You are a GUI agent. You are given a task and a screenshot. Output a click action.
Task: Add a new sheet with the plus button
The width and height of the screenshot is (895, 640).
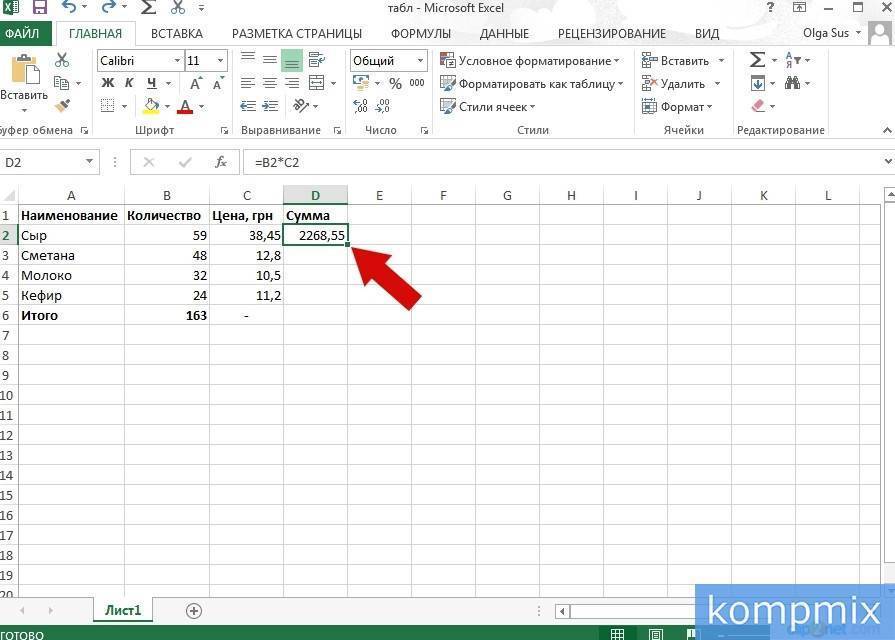(194, 610)
